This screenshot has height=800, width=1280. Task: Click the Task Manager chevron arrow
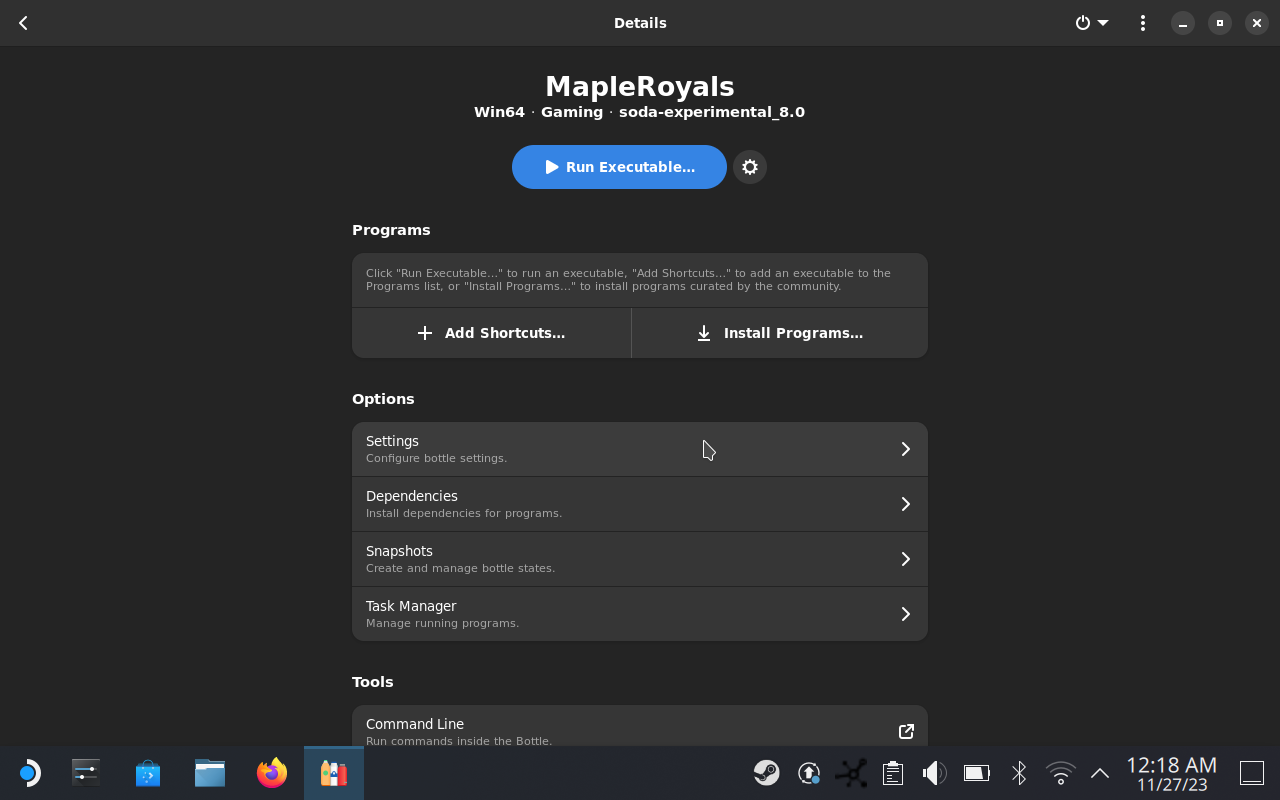(x=906, y=614)
